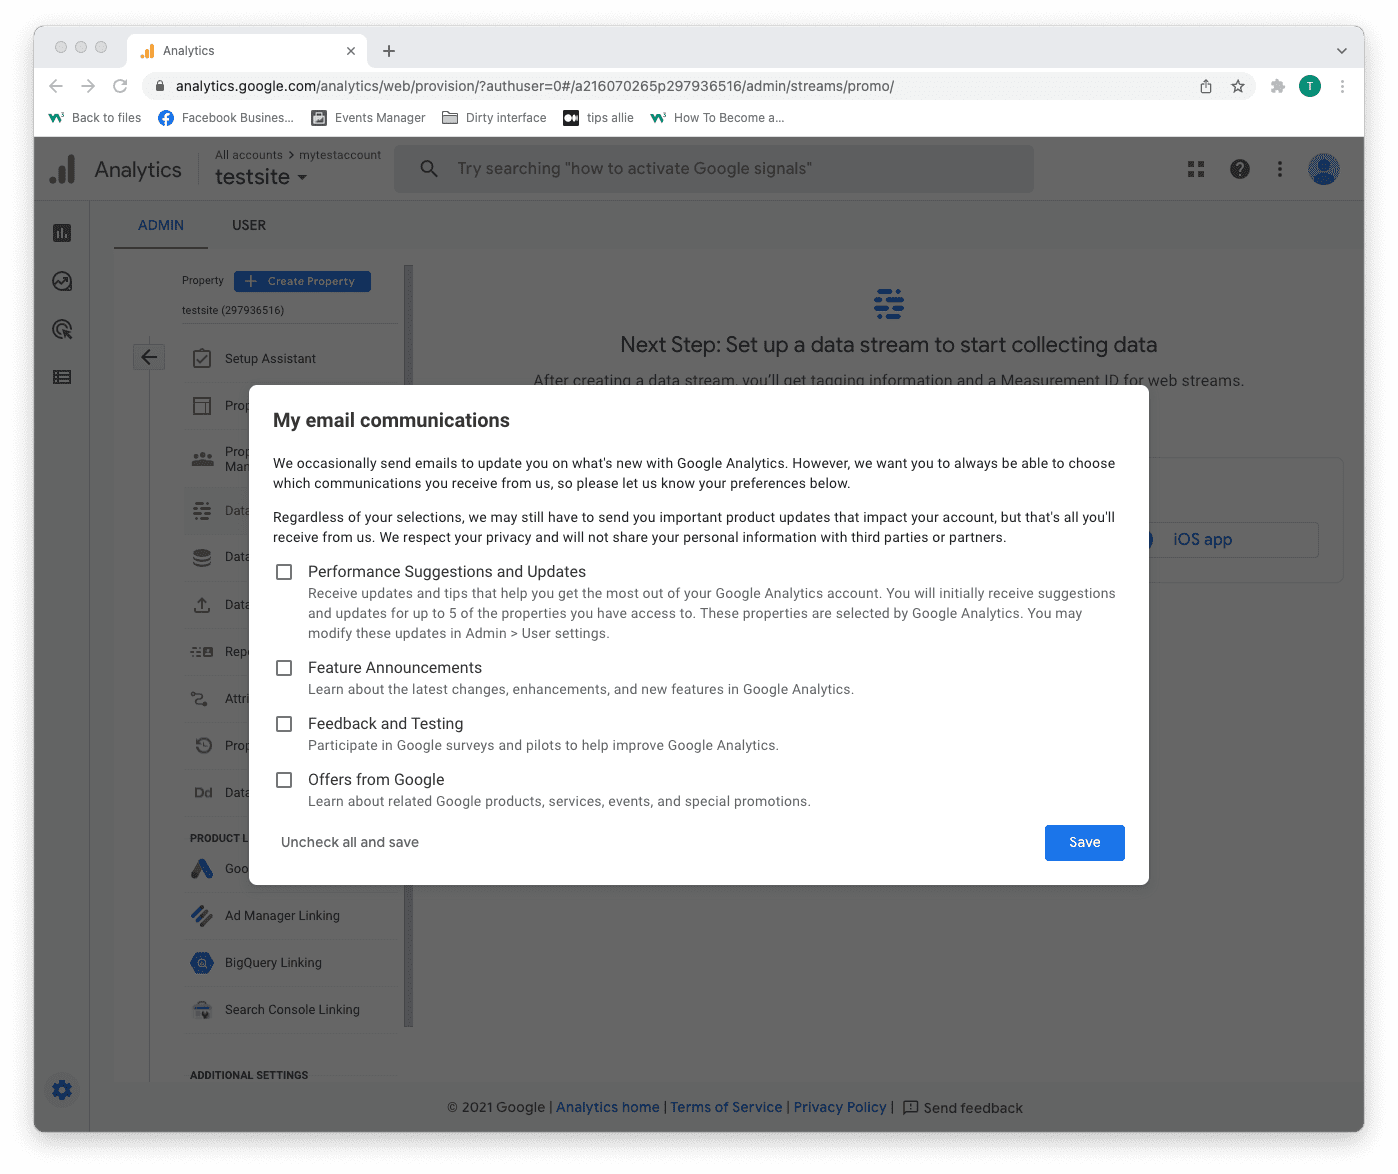Collapse the property panel with back arrow

click(149, 356)
